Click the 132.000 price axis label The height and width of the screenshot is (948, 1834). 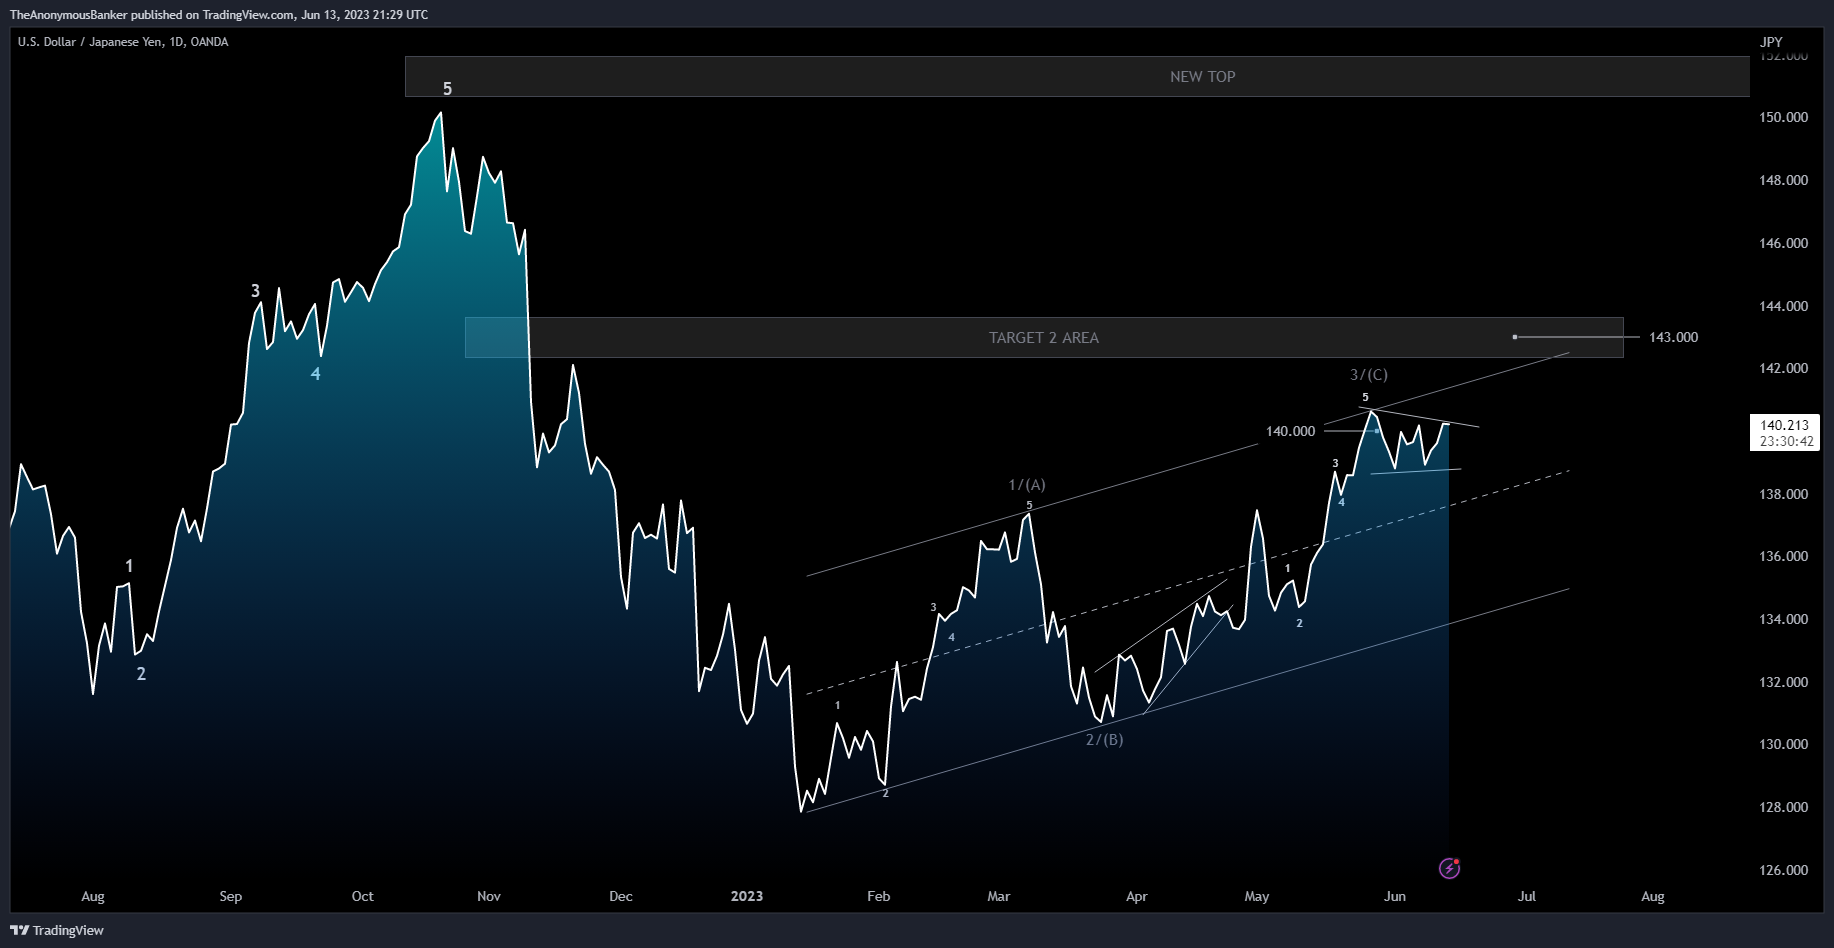coord(1783,682)
